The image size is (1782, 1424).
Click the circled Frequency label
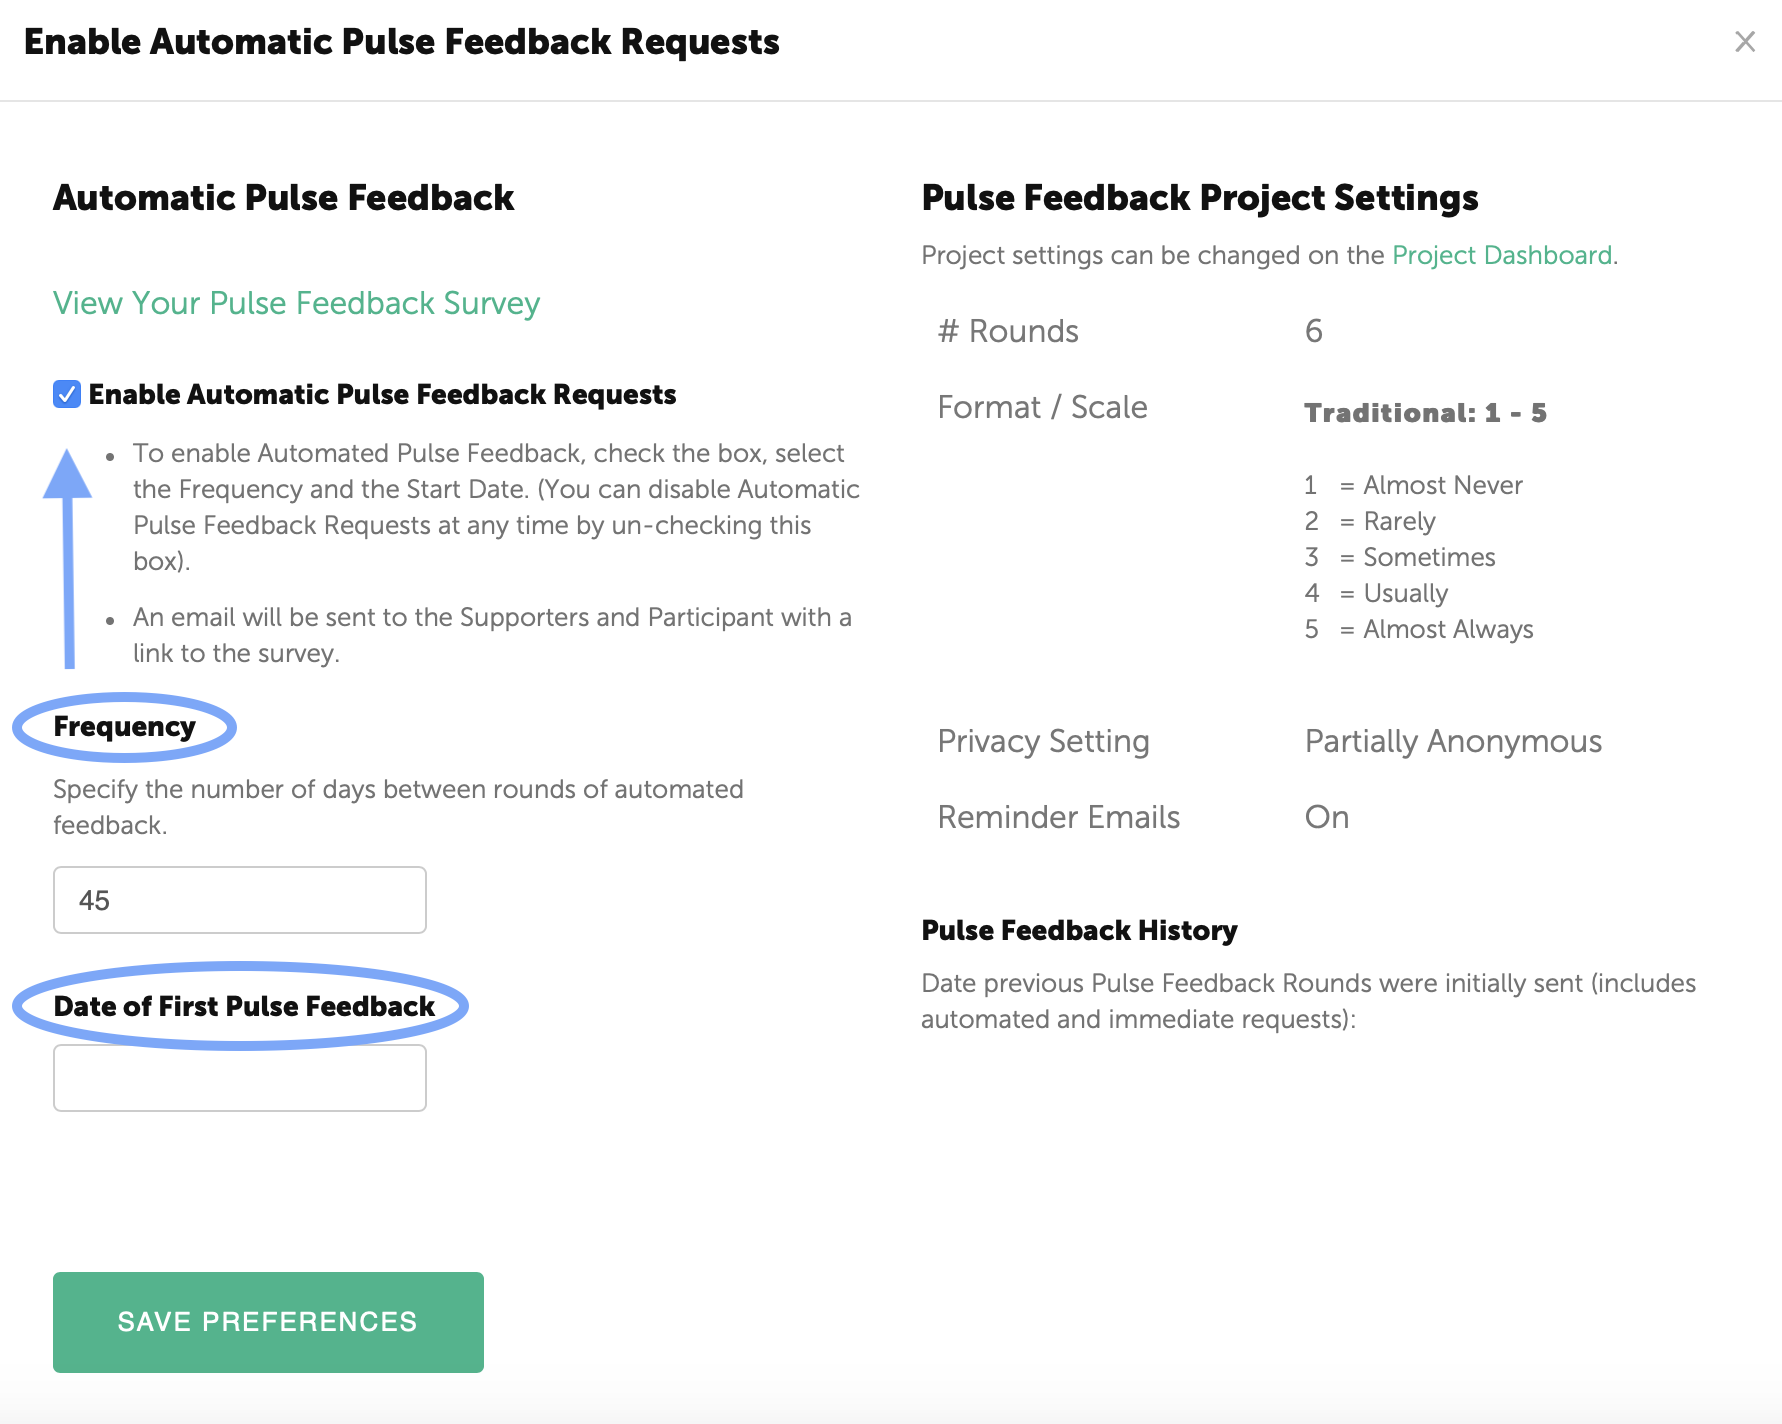pyautogui.click(x=124, y=726)
